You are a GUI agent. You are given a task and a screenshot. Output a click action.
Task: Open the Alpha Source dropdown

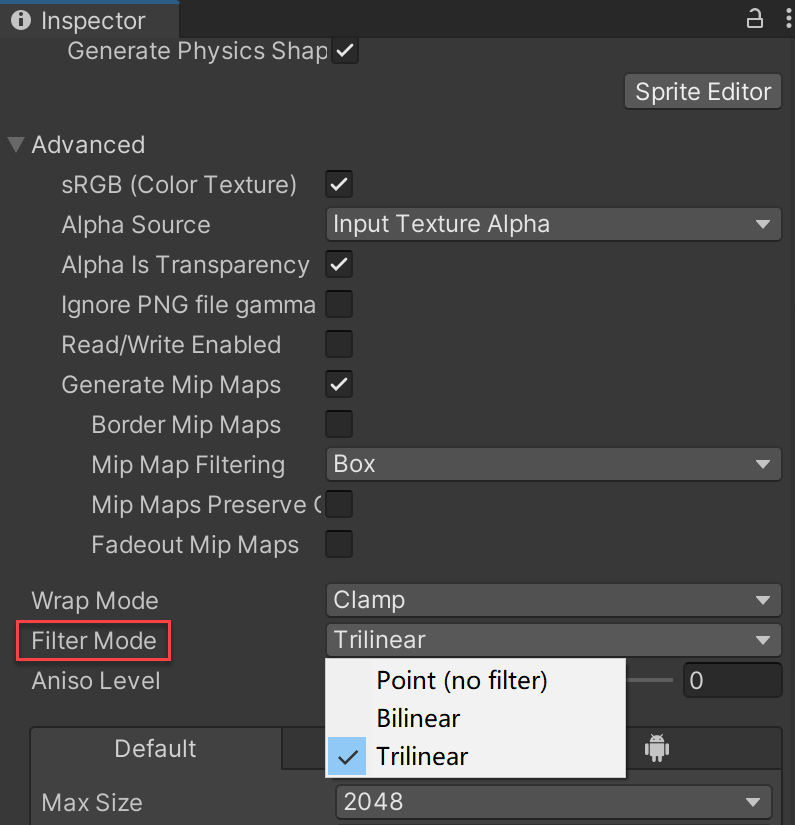click(553, 224)
